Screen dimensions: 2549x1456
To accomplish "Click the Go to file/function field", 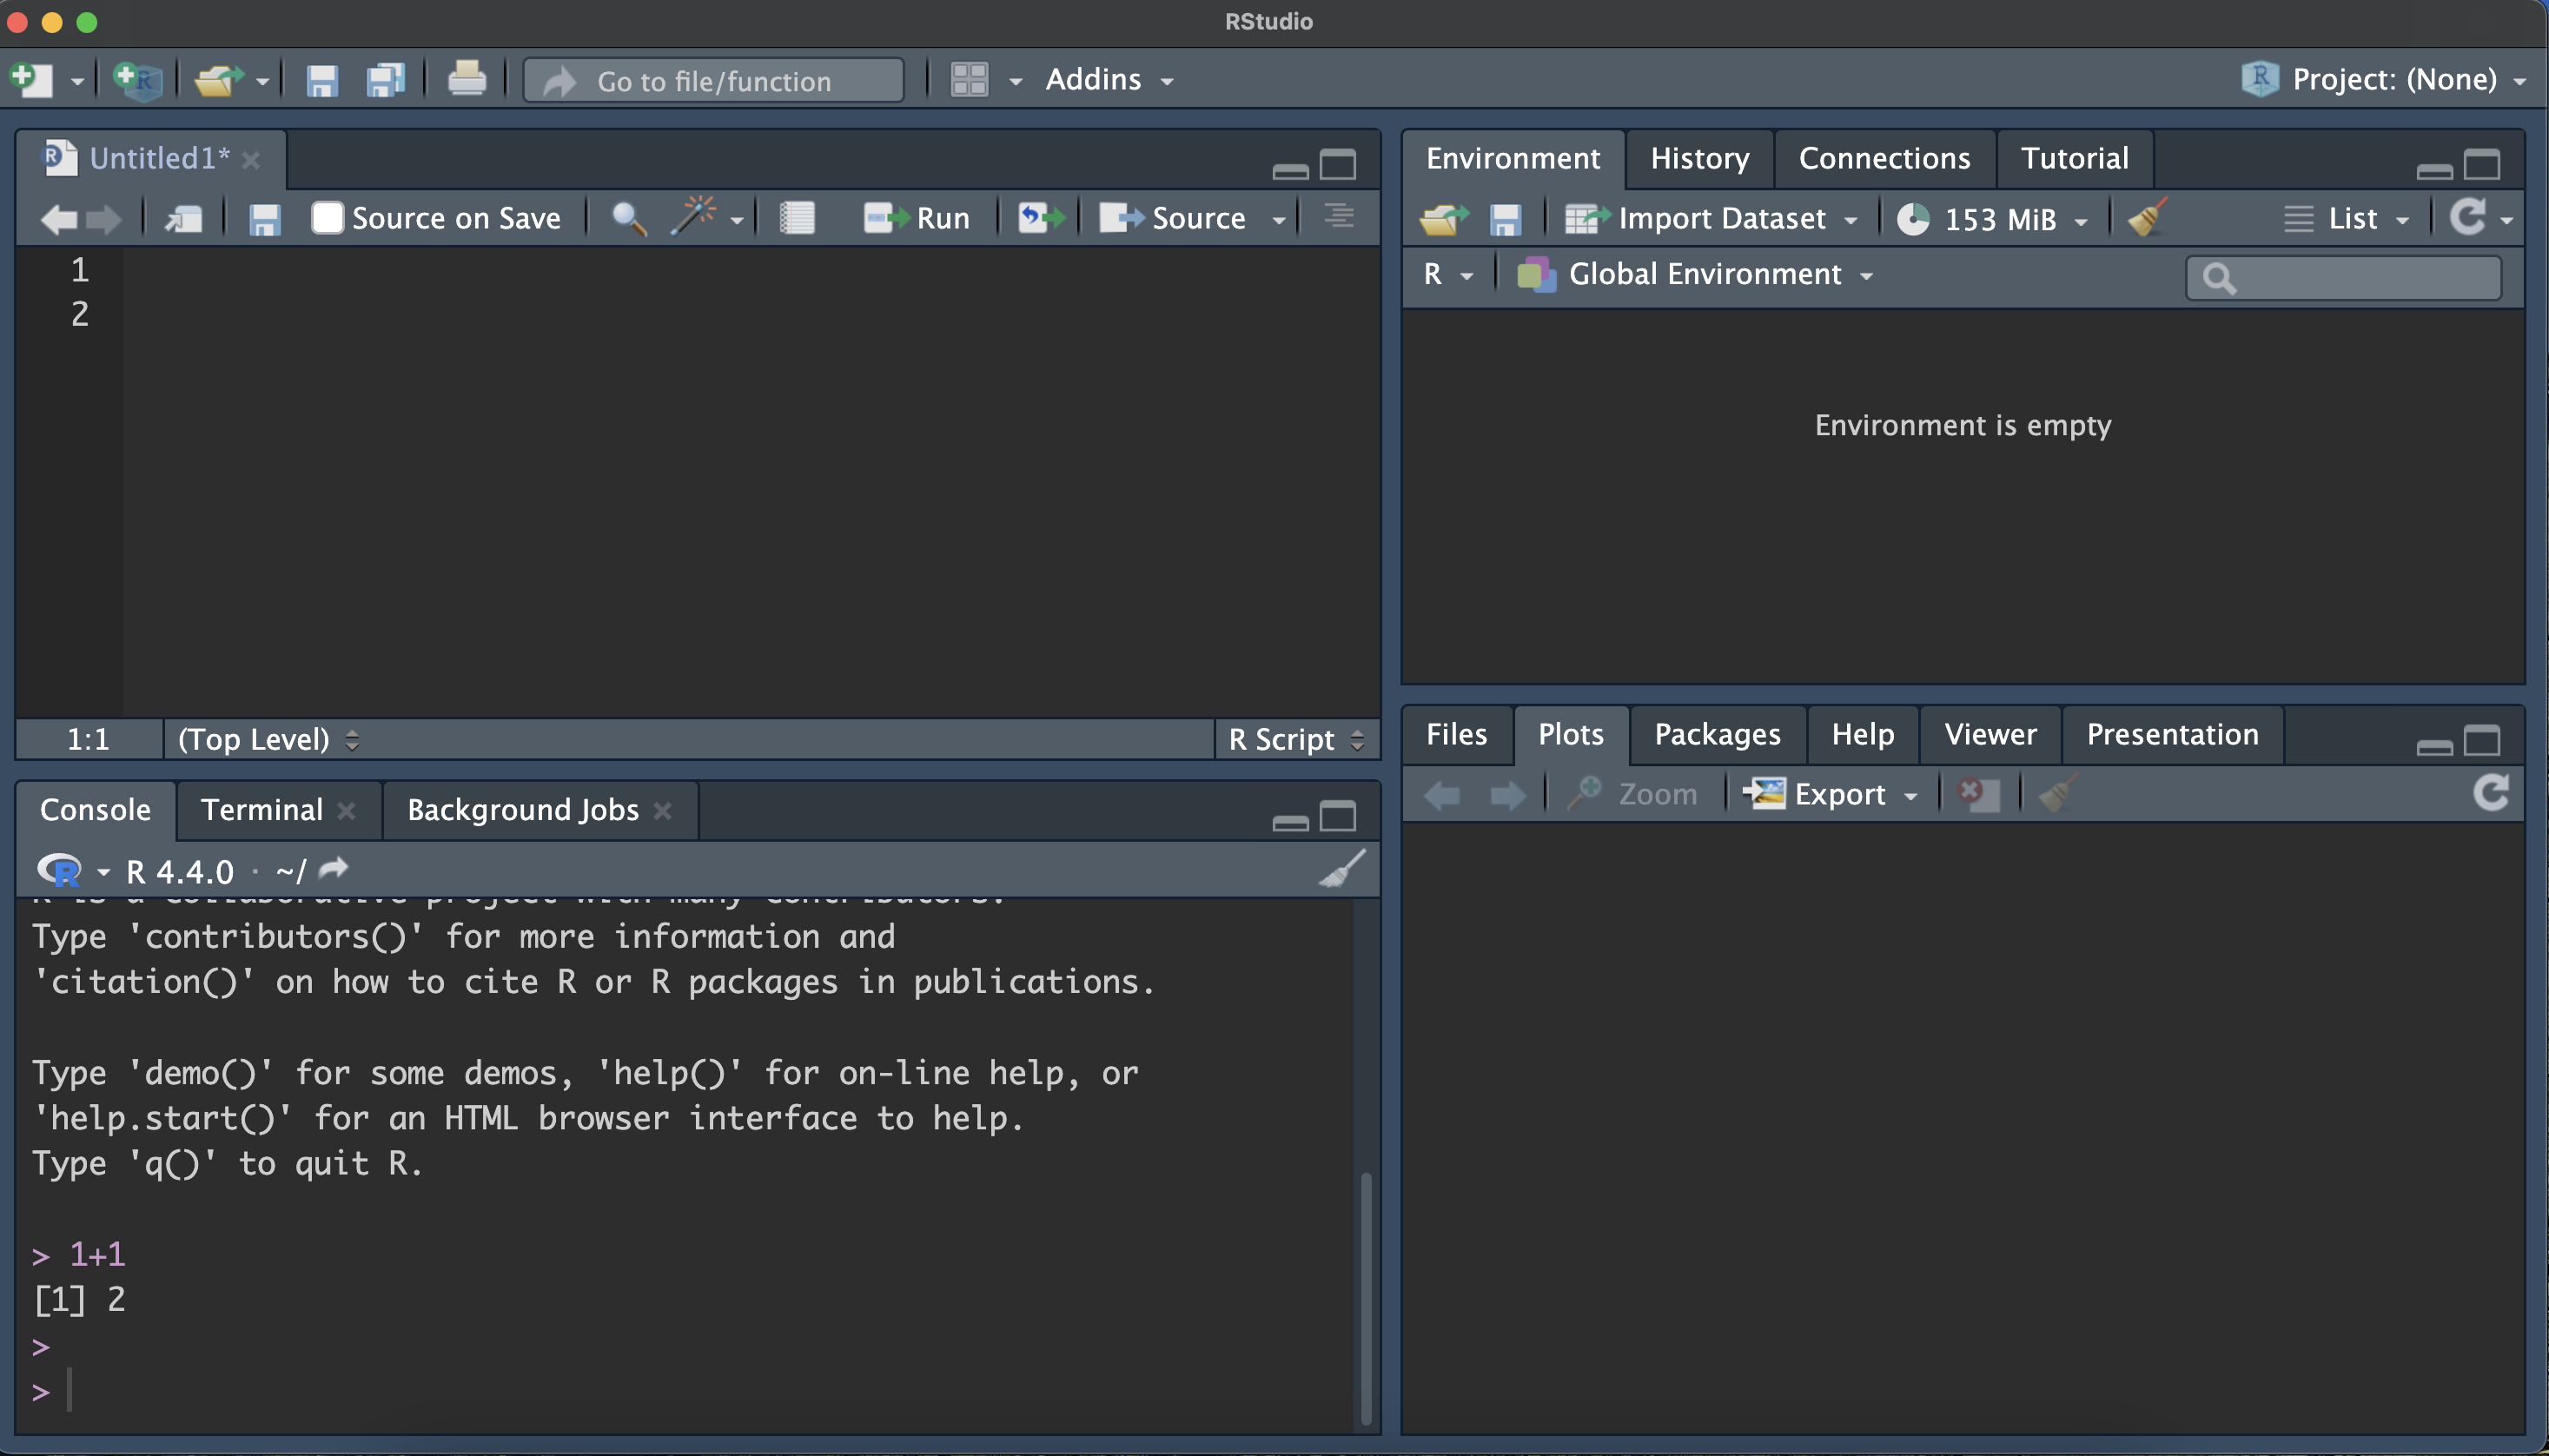I will [714, 80].
